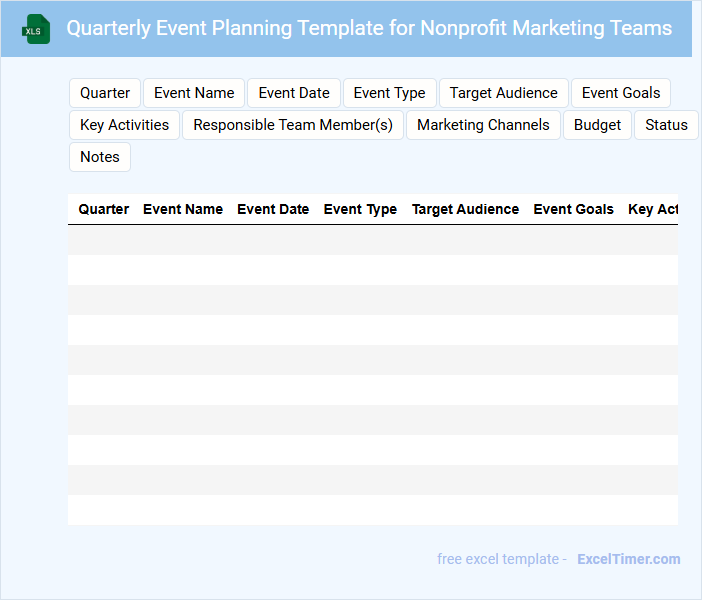Select the Quarter tag button
702x600 pixels.
[x=105, y=93]
